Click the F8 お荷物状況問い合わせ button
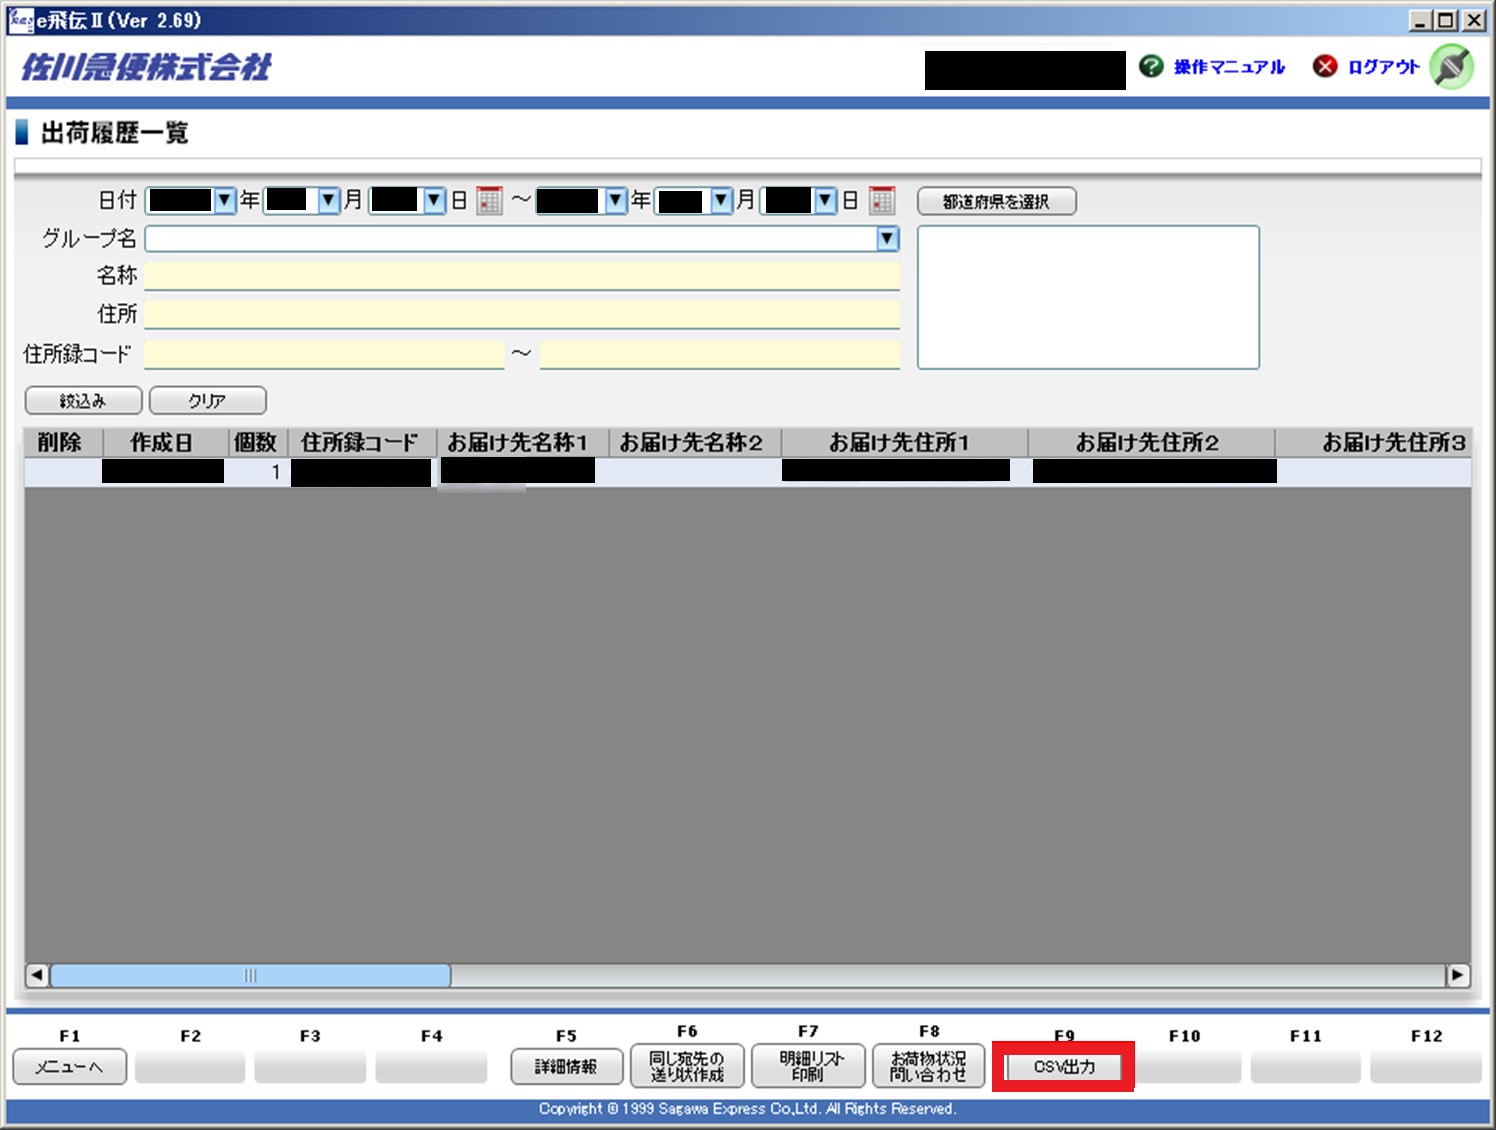The width and height of the screenshot is (1496, 1130). pos(929,1066)
